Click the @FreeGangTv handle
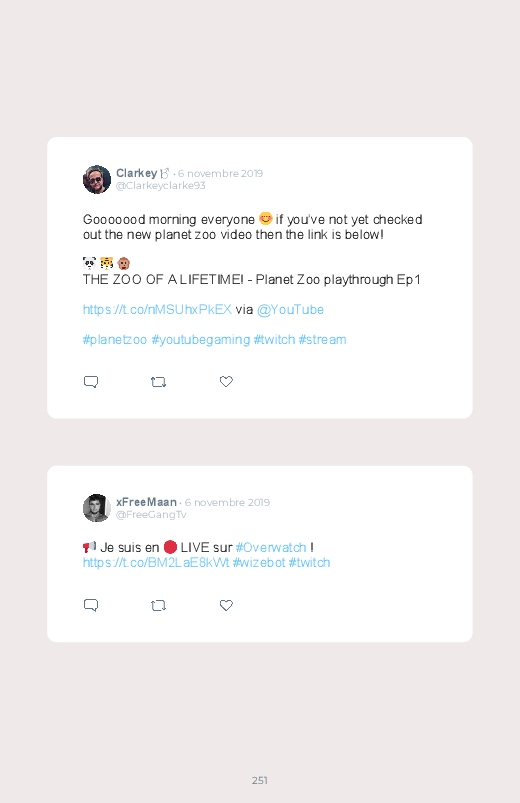Image resolution: width=520 pixels, height=803 pixels. click(x=151, y=515)
